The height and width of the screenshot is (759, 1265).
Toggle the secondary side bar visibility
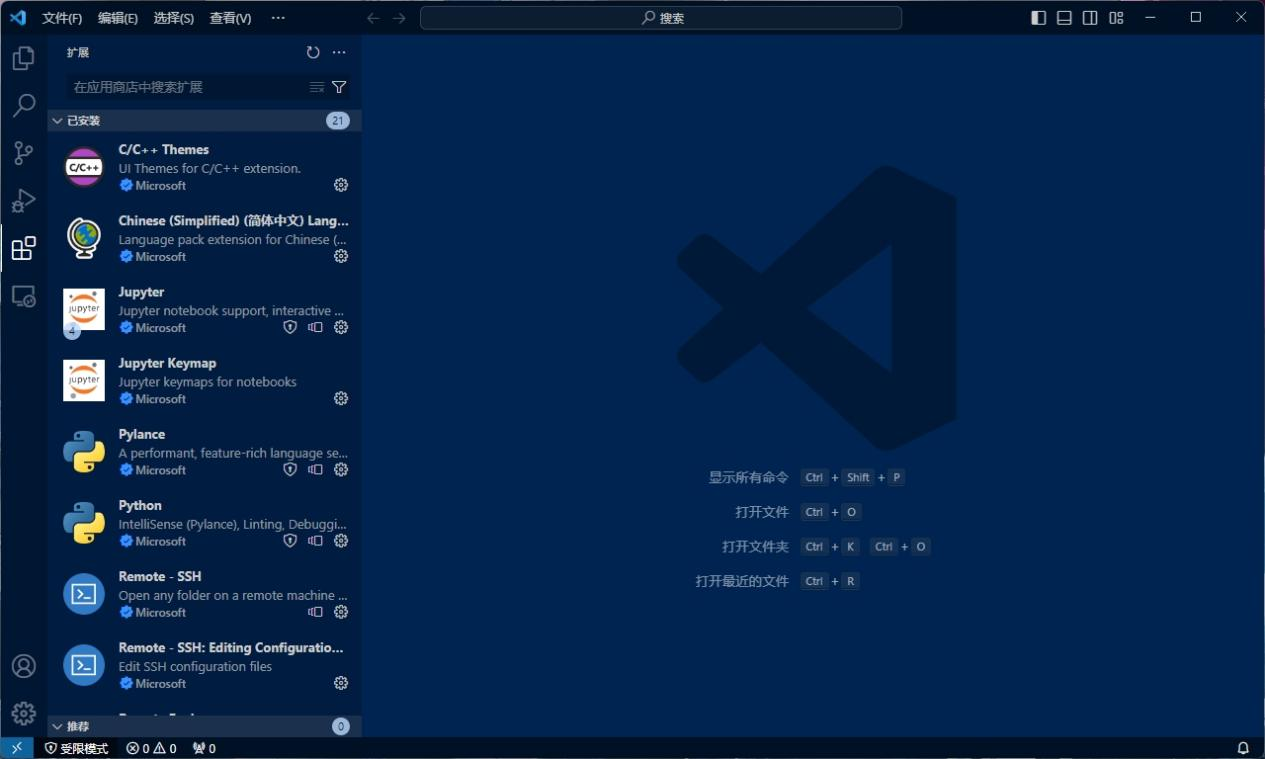[x=1090, y=18]
